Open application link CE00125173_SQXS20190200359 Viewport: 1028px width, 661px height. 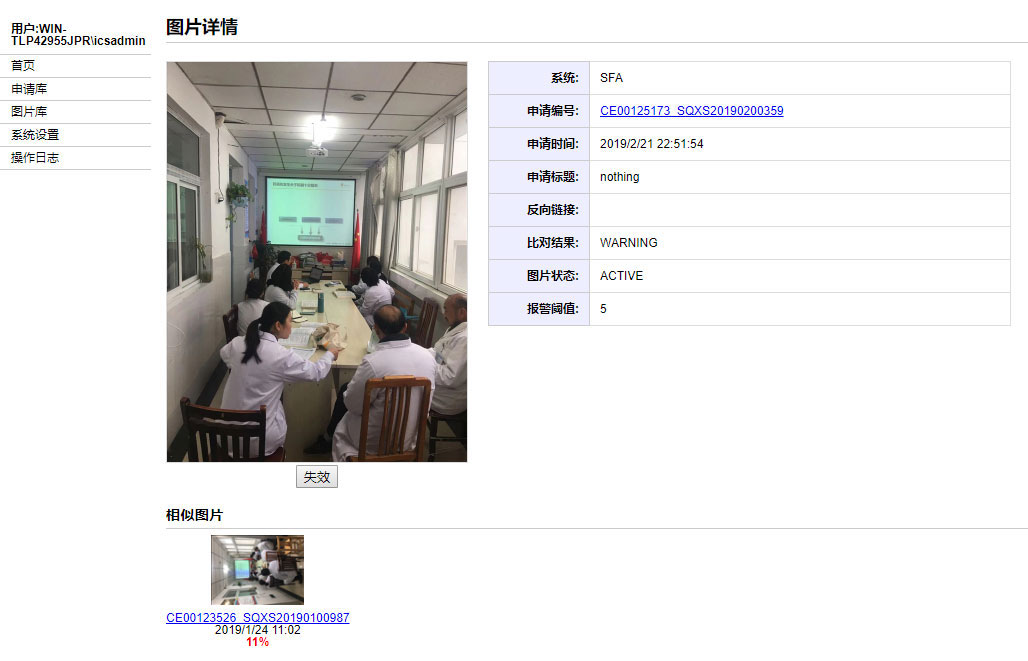click(x=692, y=111)
